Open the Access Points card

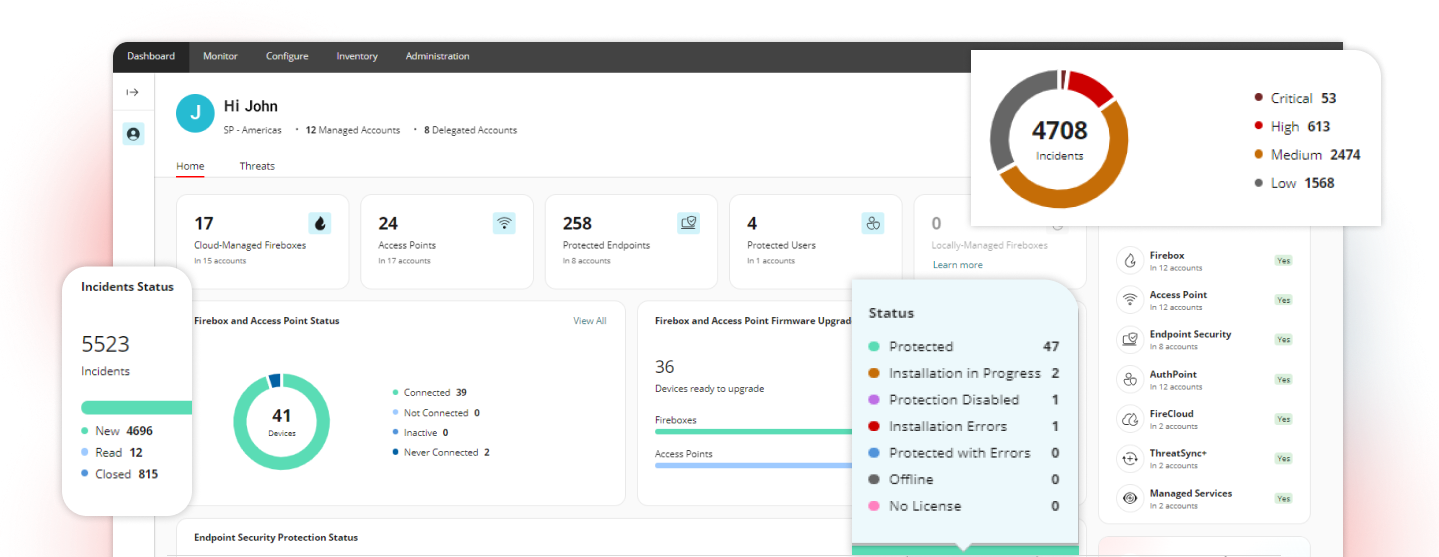coord(447,242)
